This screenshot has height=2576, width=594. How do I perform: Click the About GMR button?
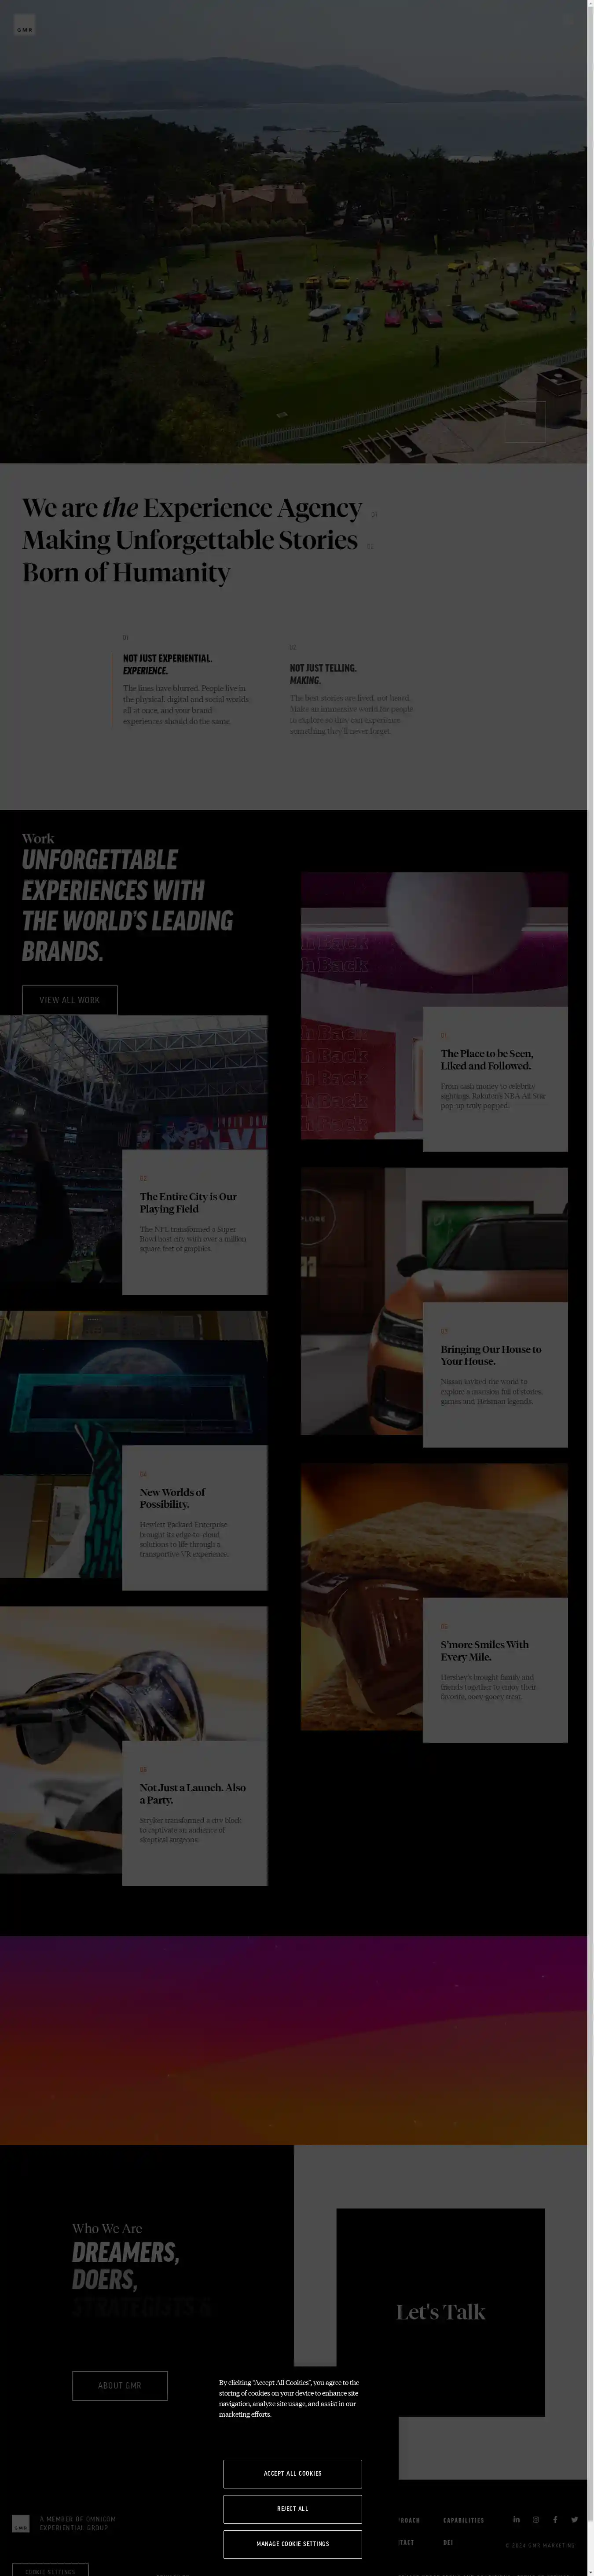point(120,2385)
